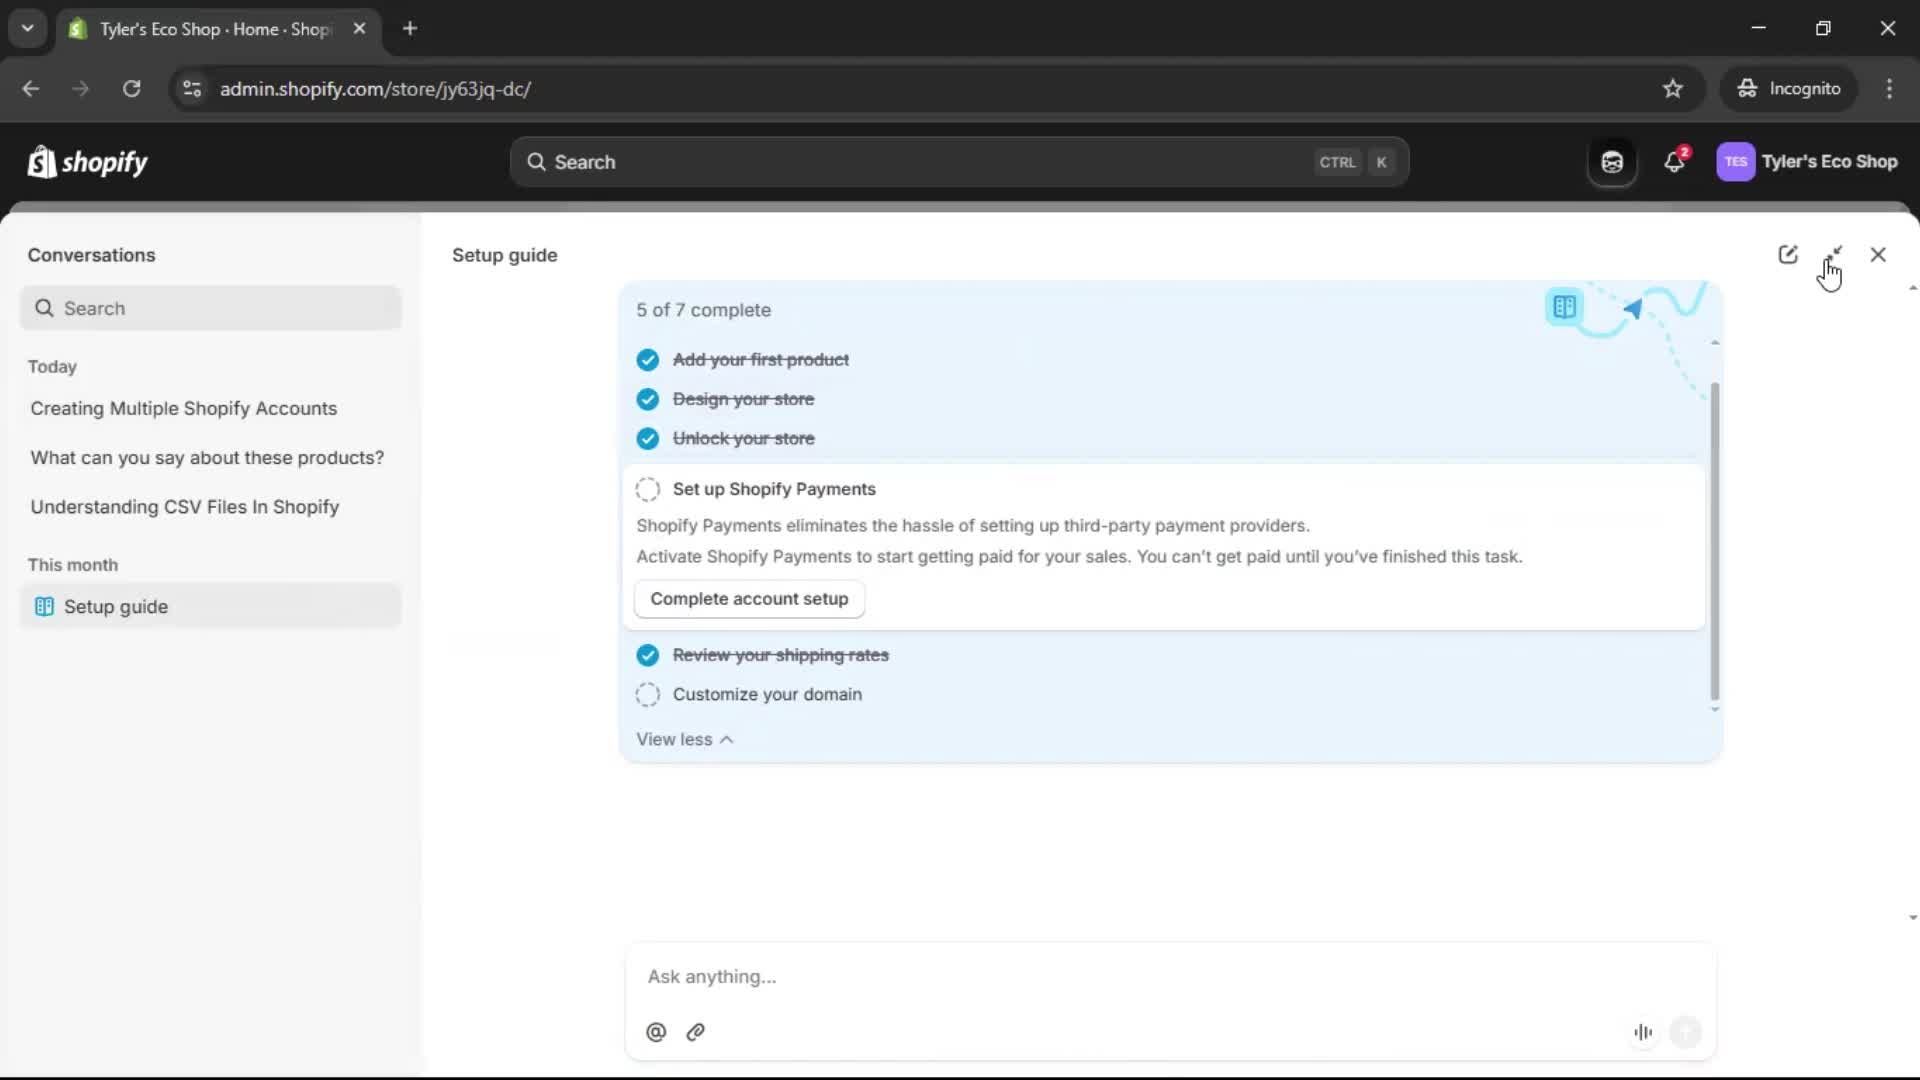Image resolution: width=1920 pixels, height=1080 pixels.
Task: Start a new chat via compose icon
Action: point(1789,254)
